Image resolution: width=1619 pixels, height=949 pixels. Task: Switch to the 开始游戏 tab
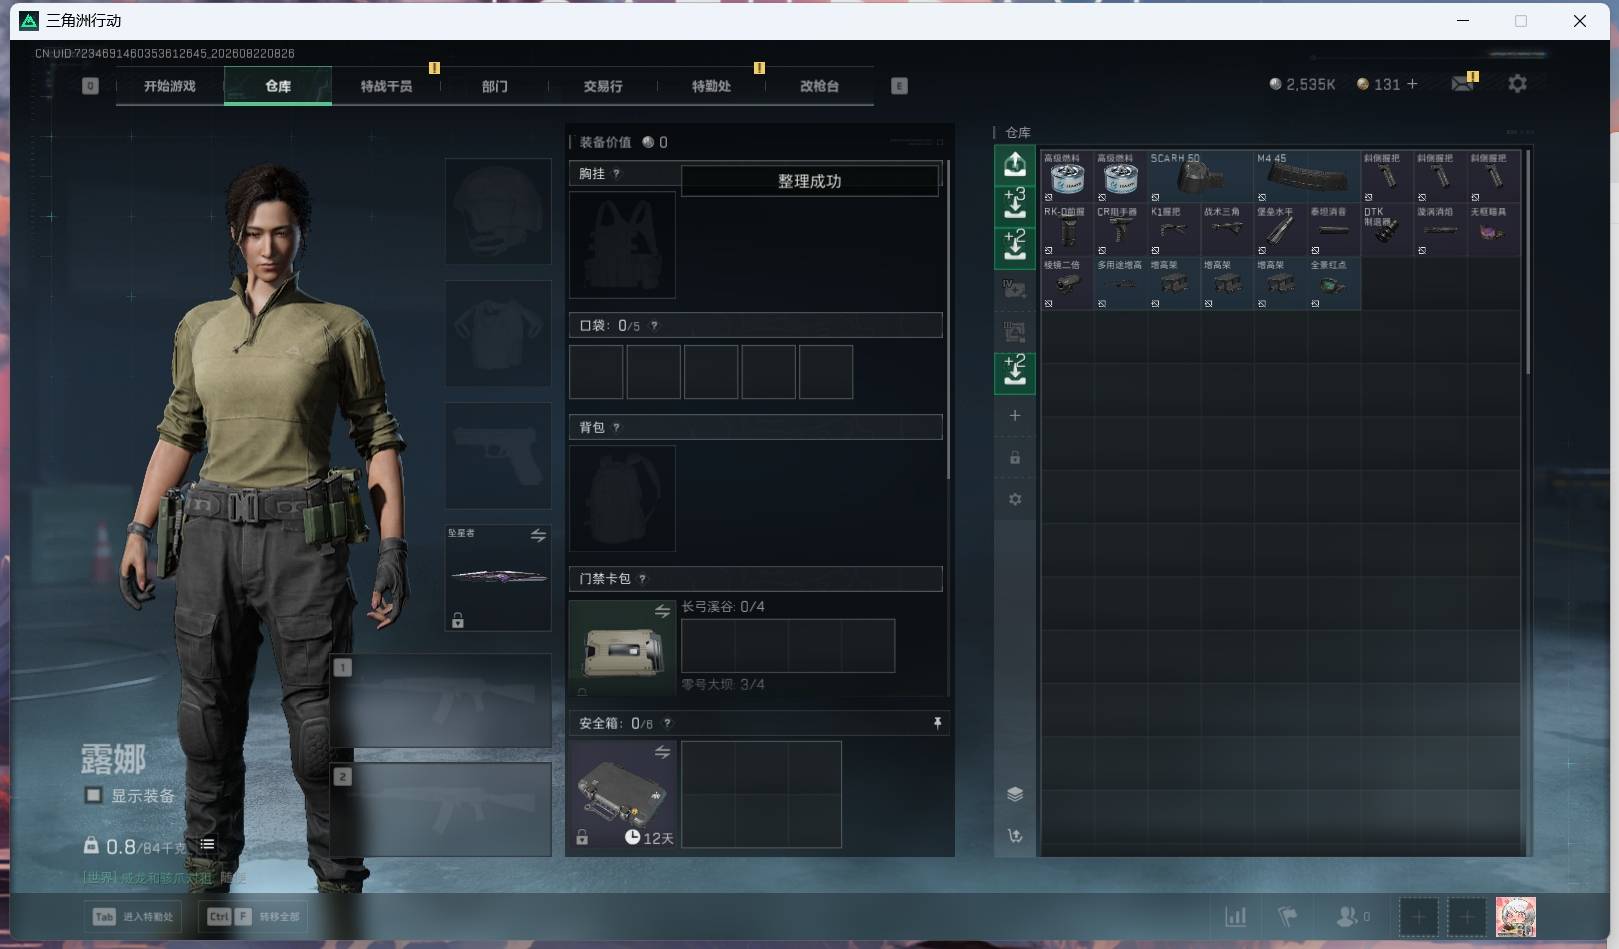coord(170,86)
